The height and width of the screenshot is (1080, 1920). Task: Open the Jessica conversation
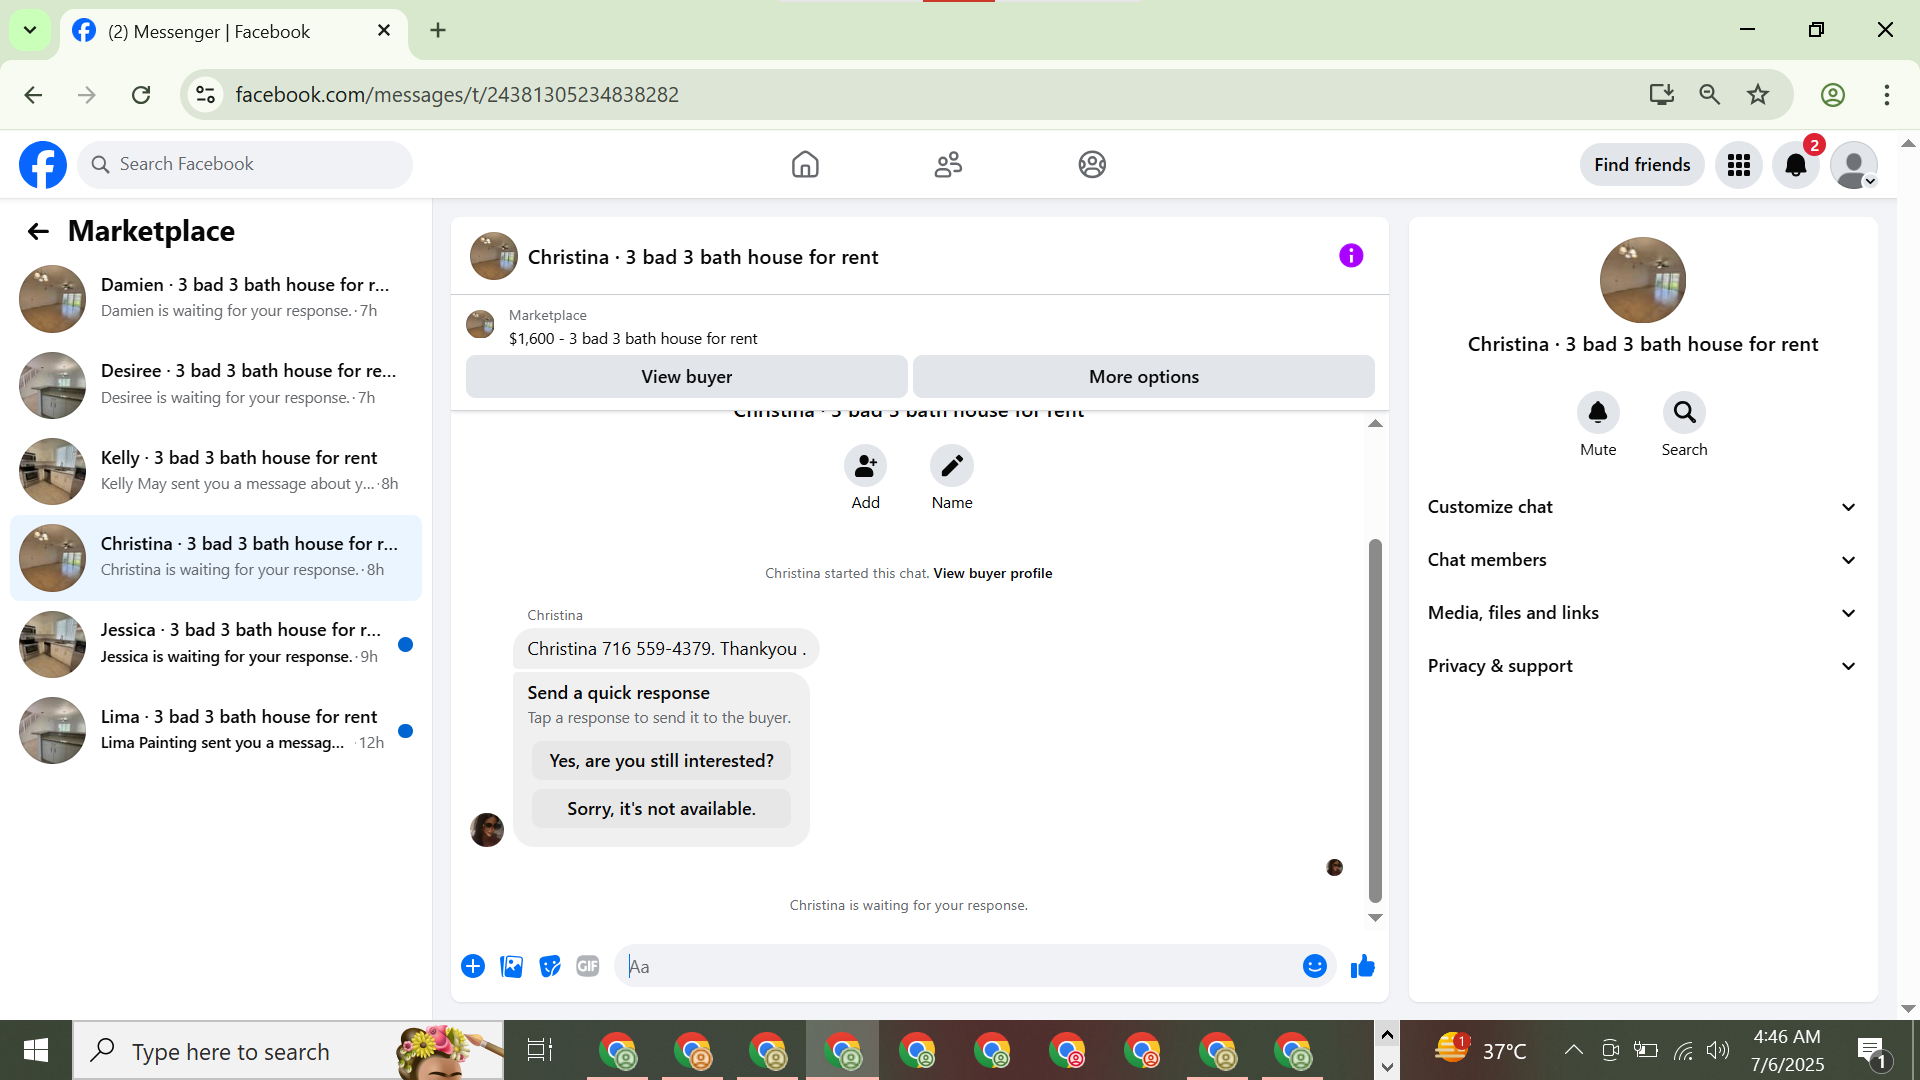[216, 643]
